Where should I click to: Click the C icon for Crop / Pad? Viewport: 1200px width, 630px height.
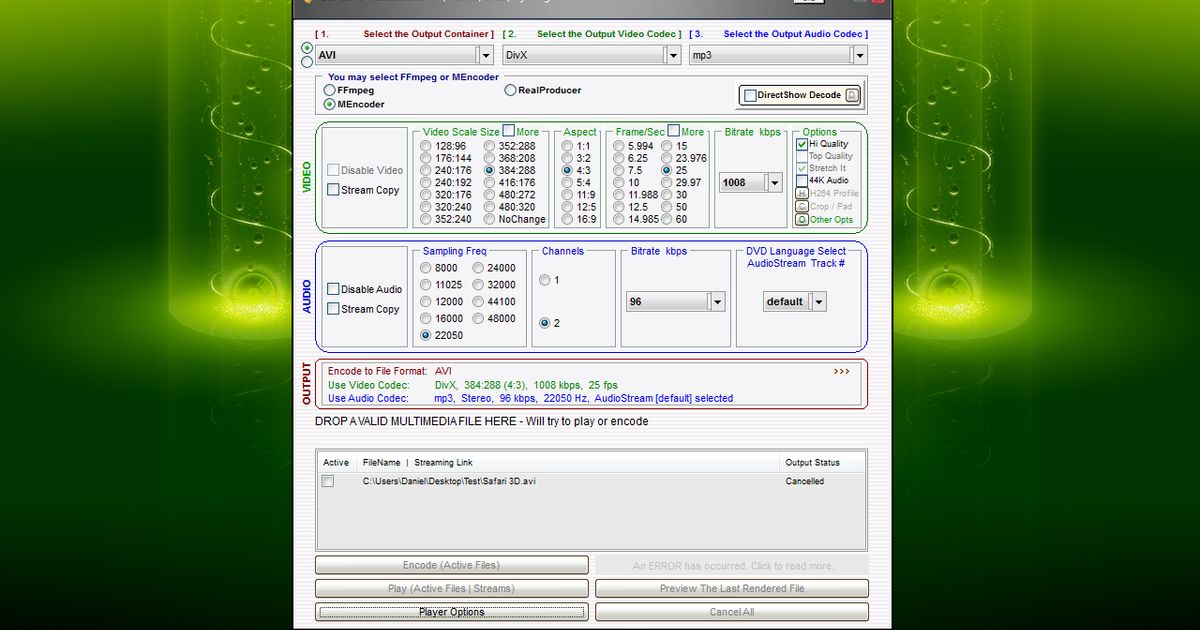coord(802,207)
